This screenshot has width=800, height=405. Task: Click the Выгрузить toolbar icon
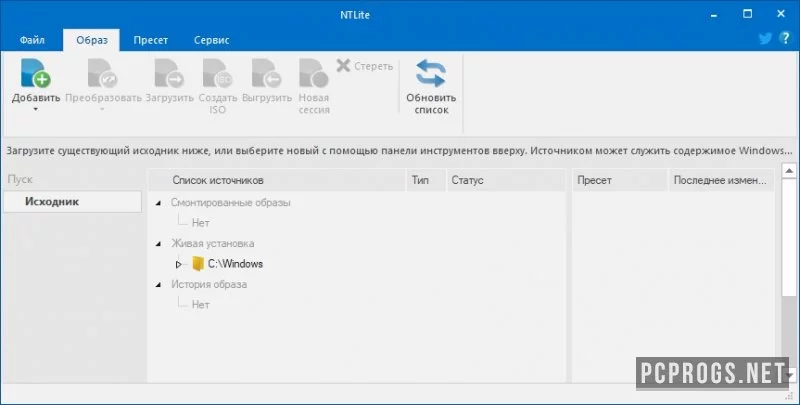tap(266, 73)
